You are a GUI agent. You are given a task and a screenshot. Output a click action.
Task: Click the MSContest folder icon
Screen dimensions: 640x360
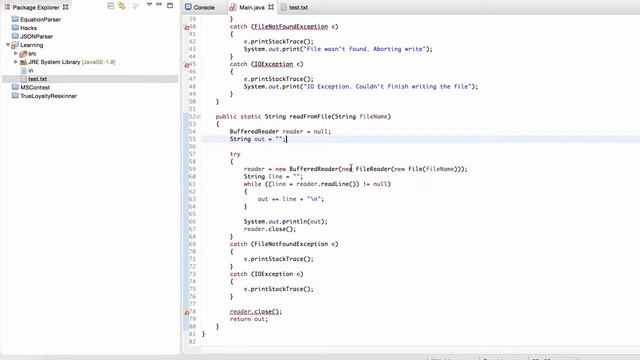click(x=15, y=87)
